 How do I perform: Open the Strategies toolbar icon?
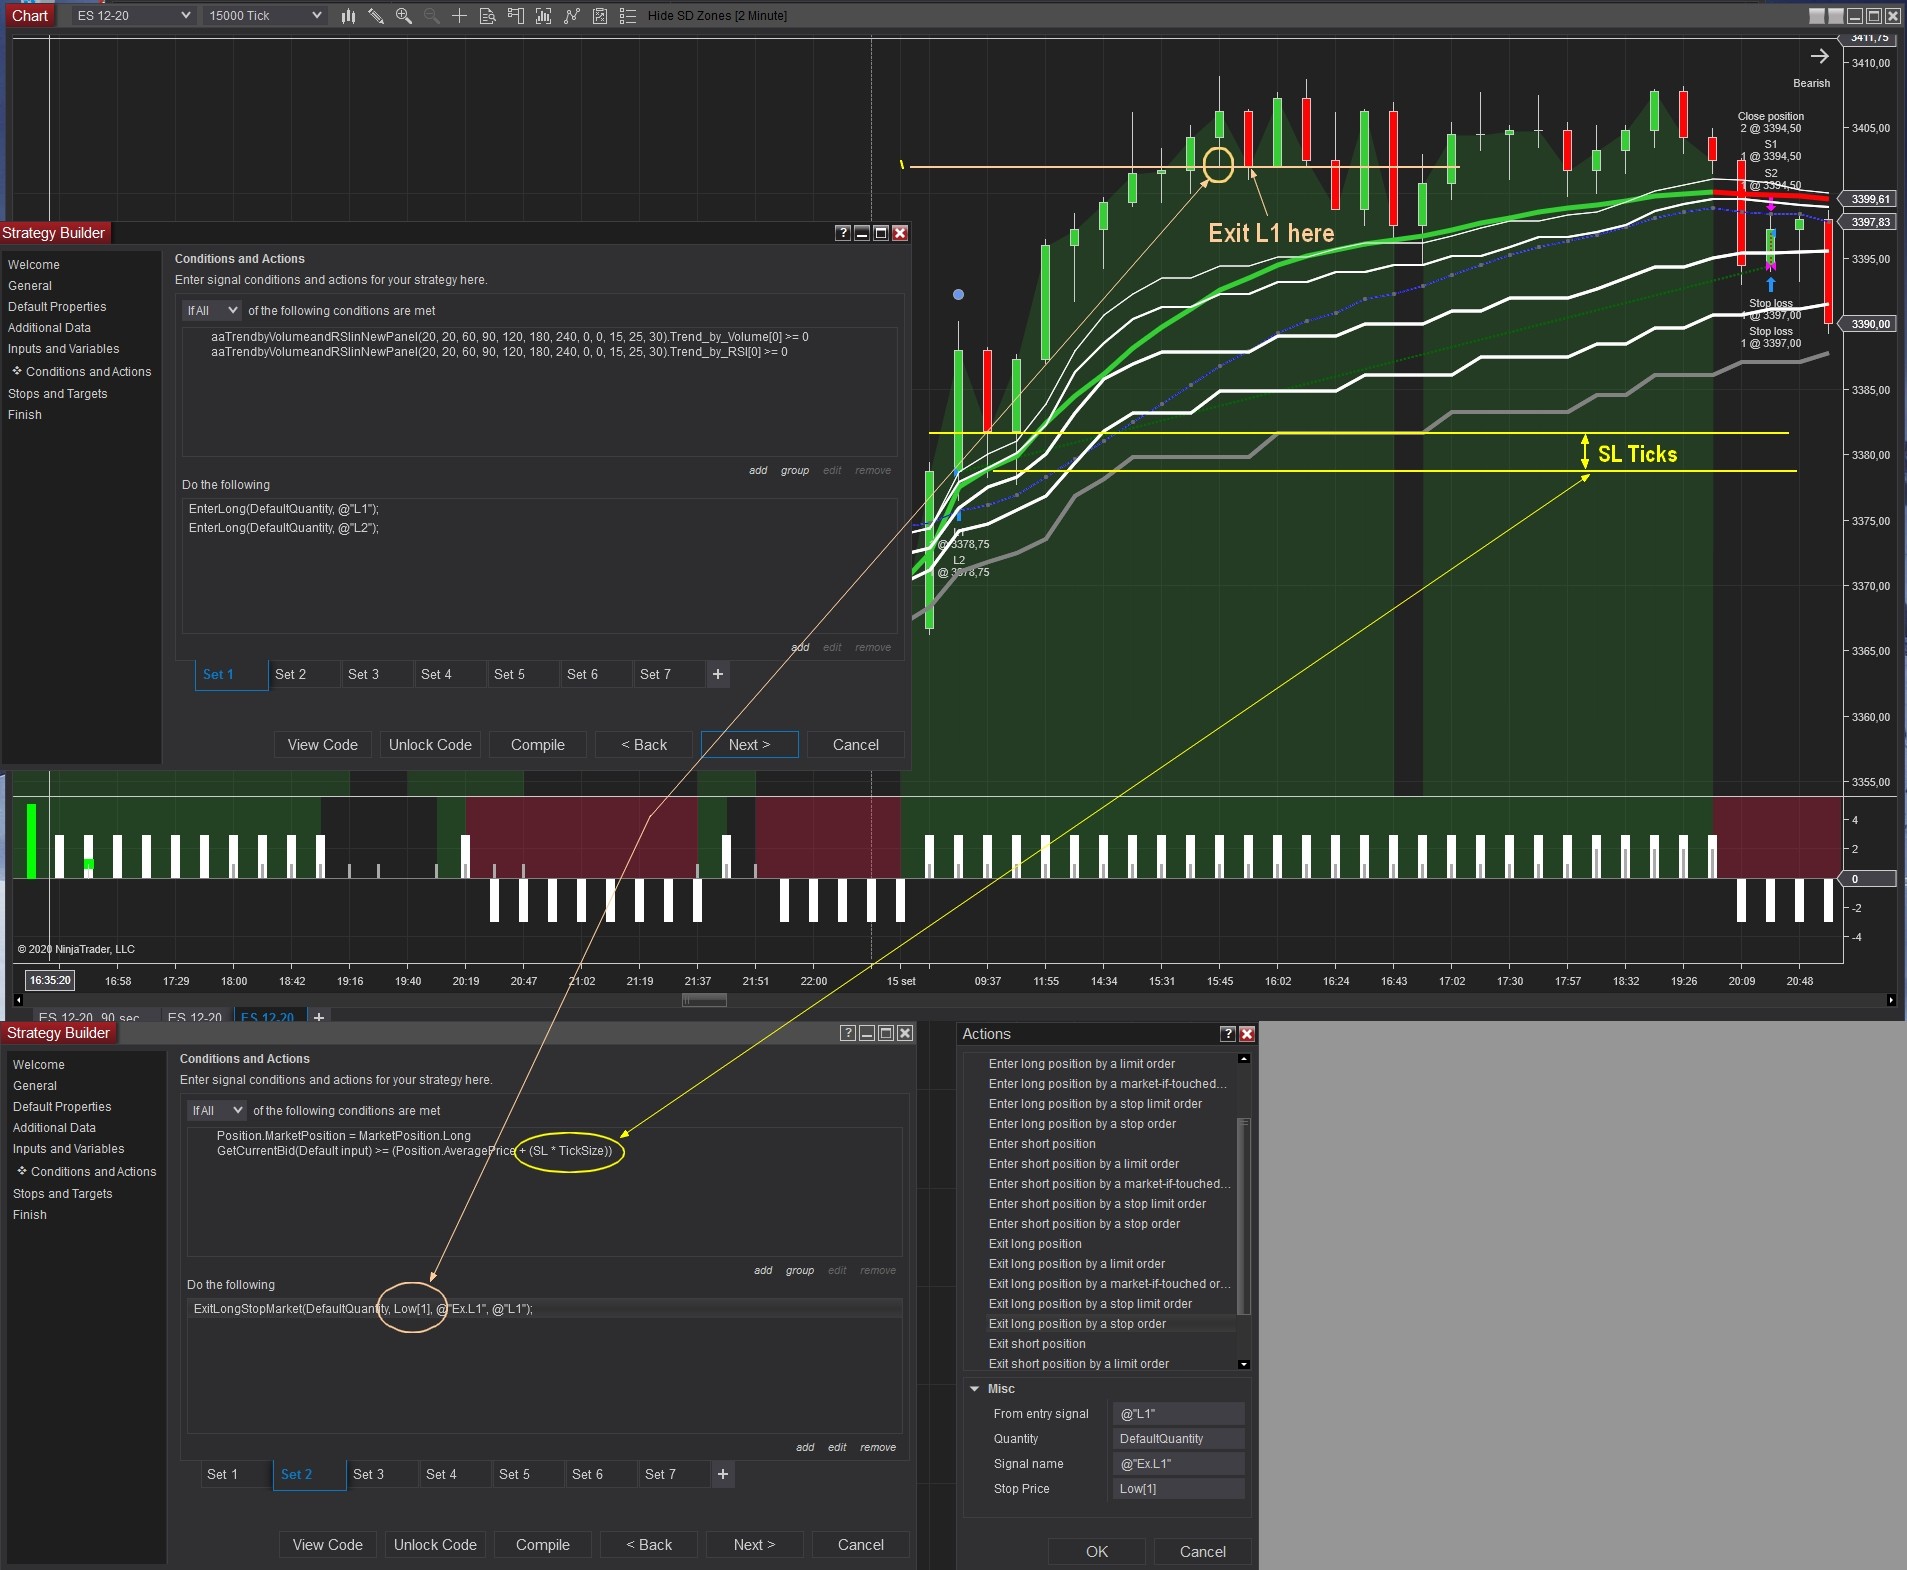571,16
